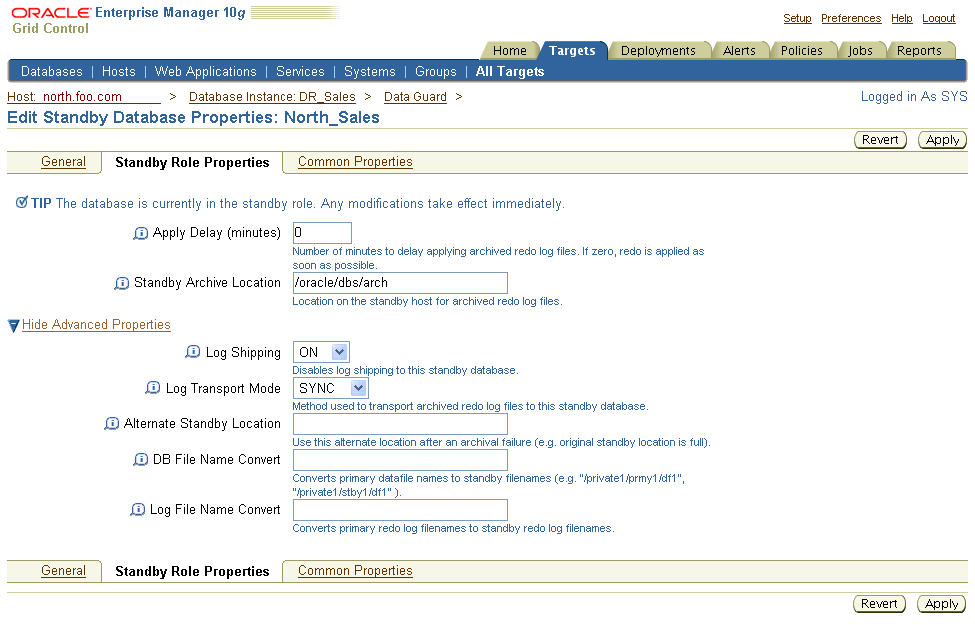975x625 pixels.
Task: Click the info icon beside Log Shipping
Action: click(192, 352)
